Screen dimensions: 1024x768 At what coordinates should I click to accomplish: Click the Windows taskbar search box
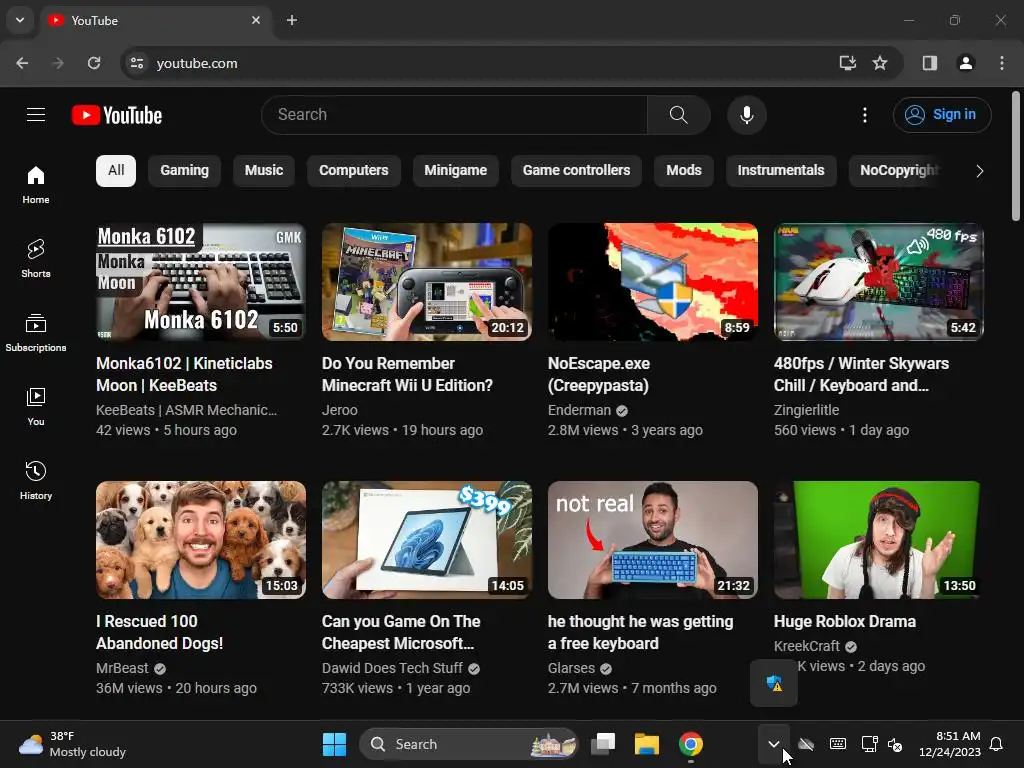469,744
